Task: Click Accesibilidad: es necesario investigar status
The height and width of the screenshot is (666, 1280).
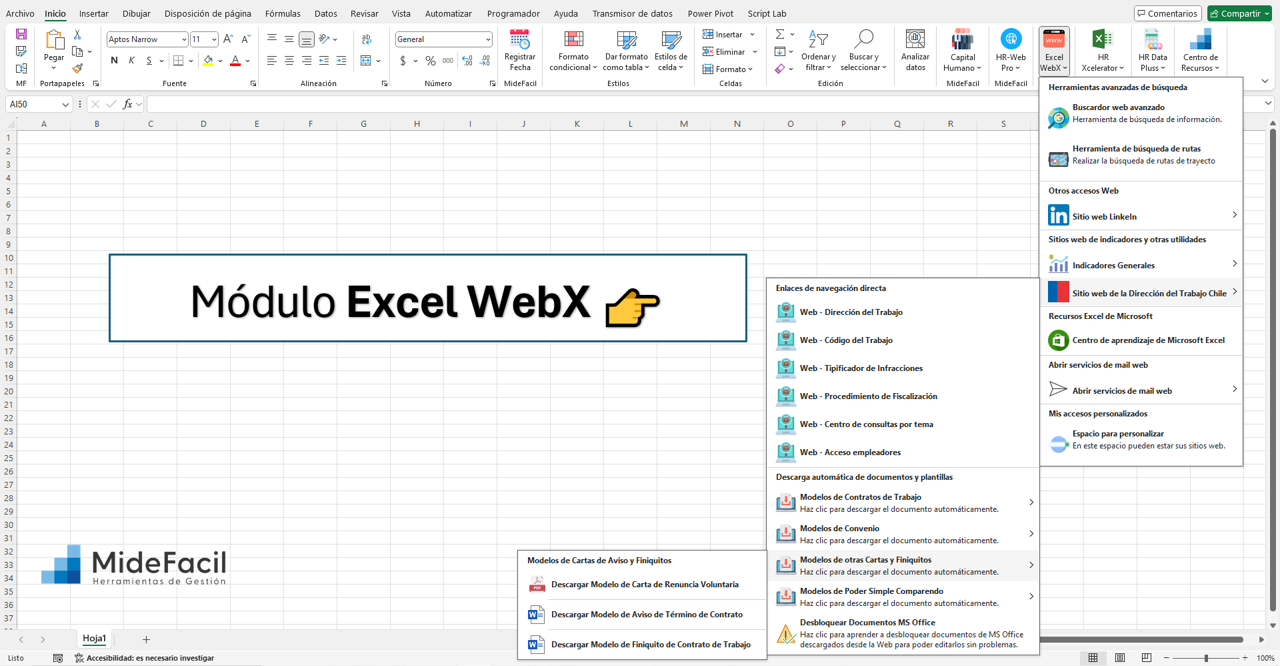Action: [143, 658]
